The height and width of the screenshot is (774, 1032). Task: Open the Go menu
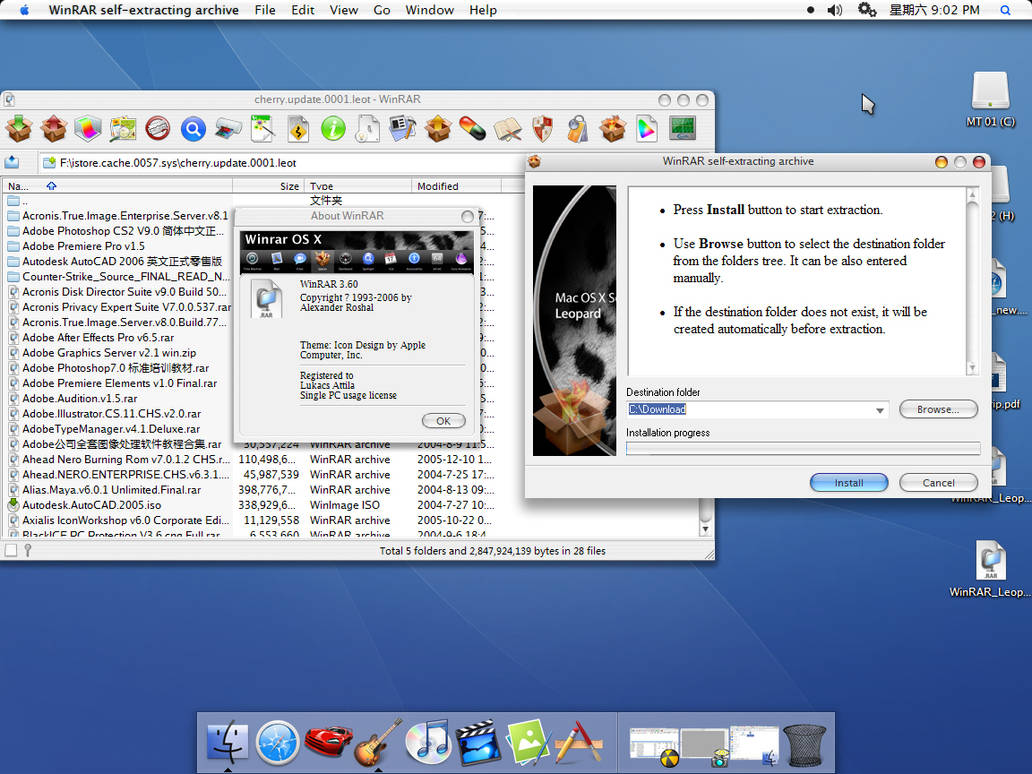coord(382,10)
